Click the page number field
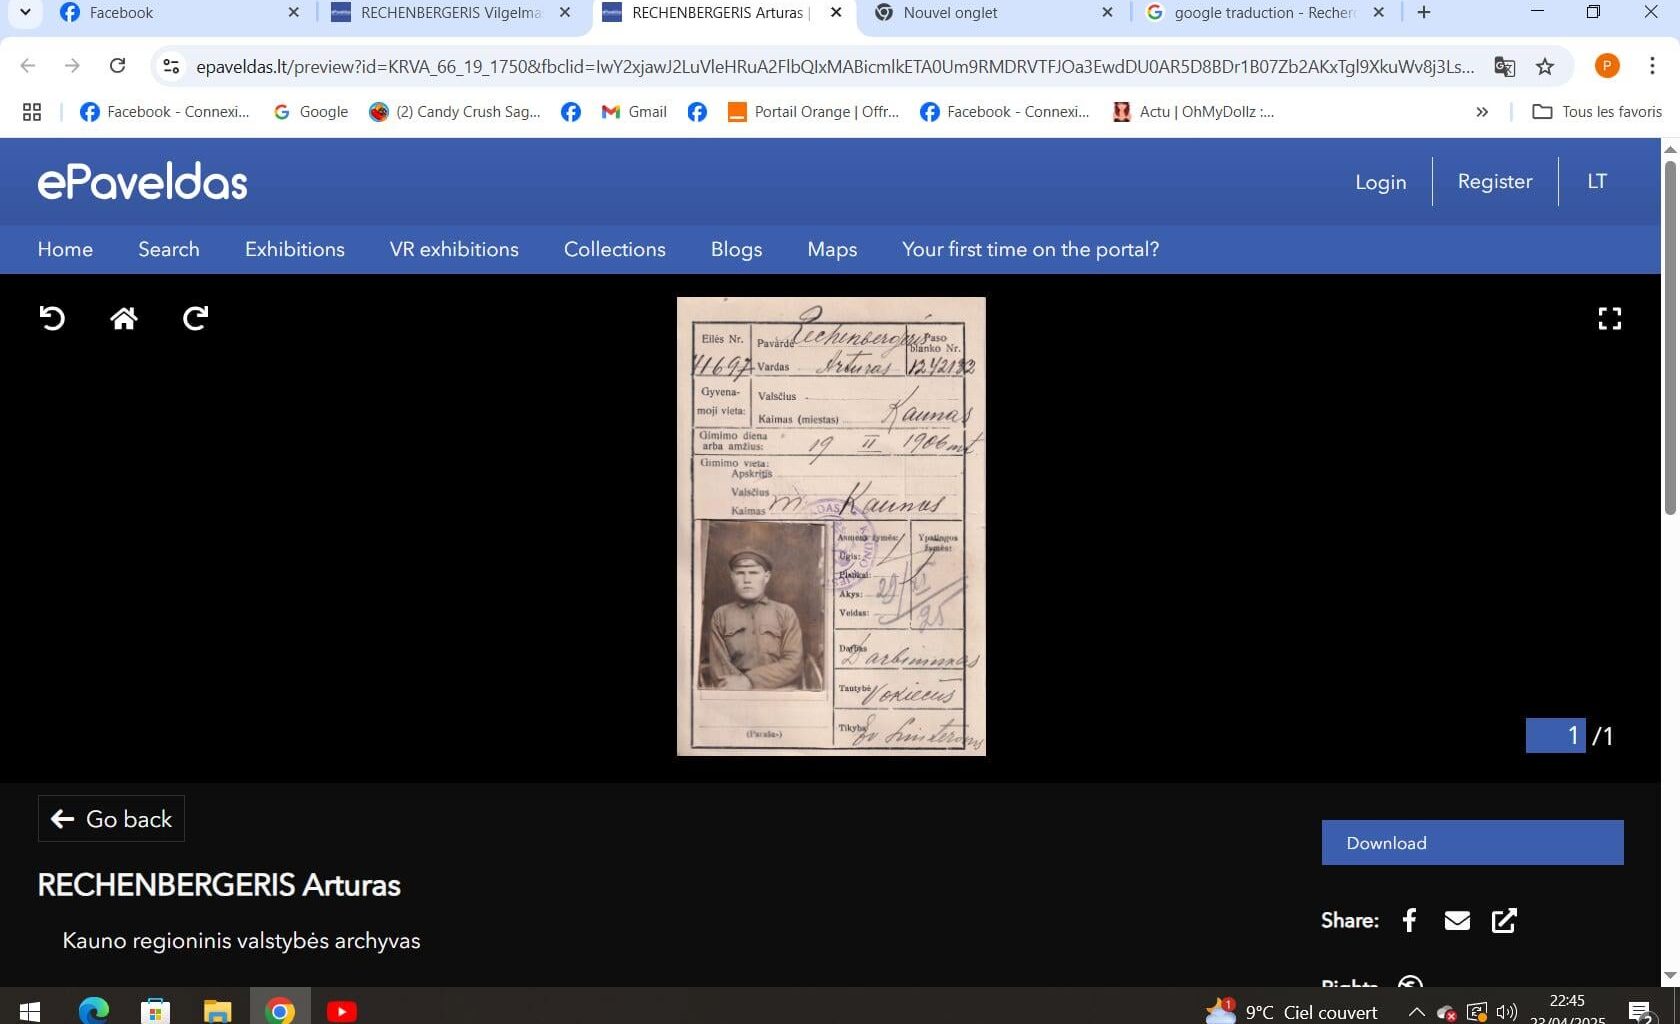The width and height of the screenshot is (1680, 1024). point(1555,736)
